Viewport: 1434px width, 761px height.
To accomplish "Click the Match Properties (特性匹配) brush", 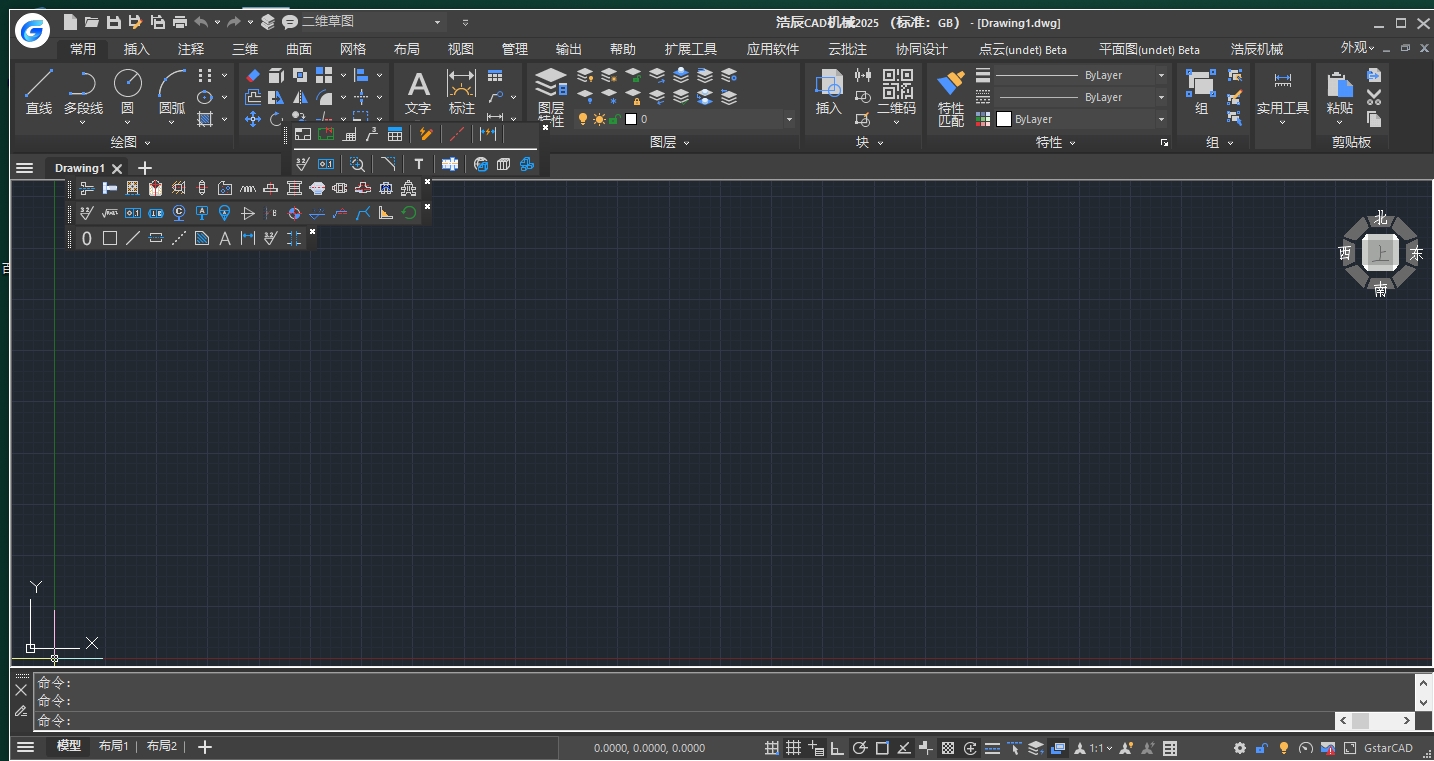I will click(951, 97).
